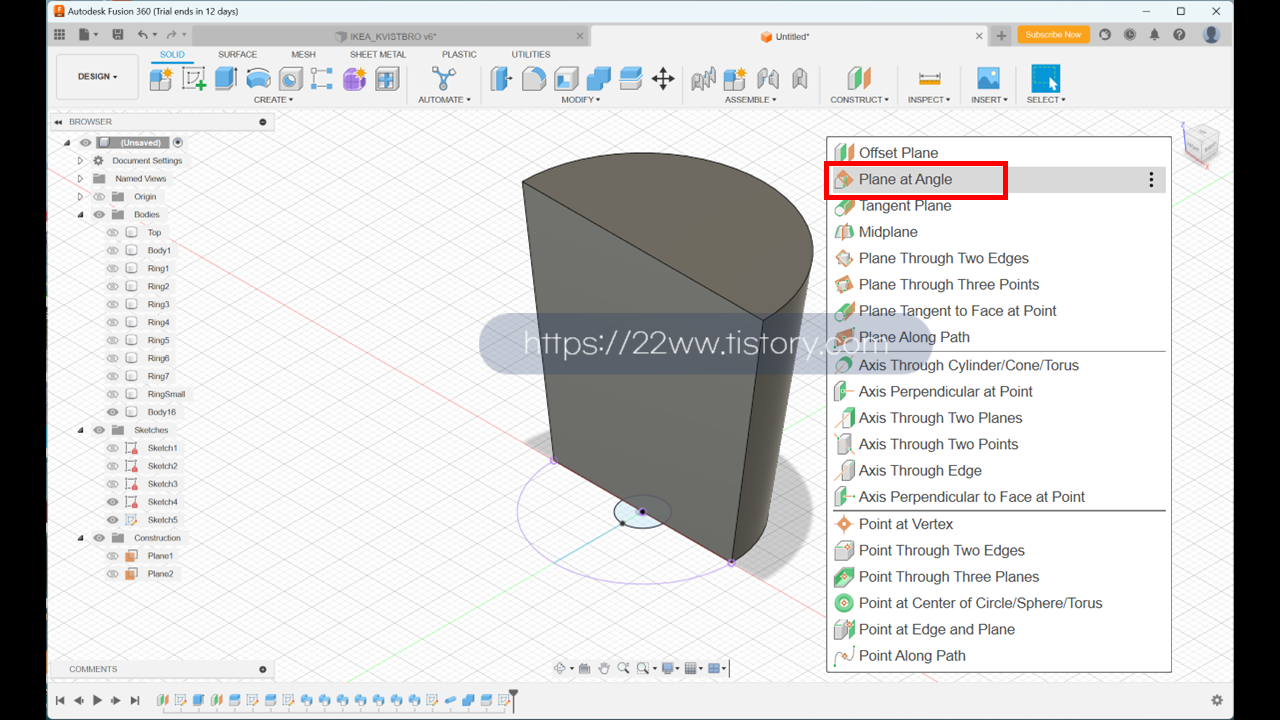Screen dimensions: 1280x720
Task: Activate the Move/Copy arrows icon
Action: tap(663, 78)
